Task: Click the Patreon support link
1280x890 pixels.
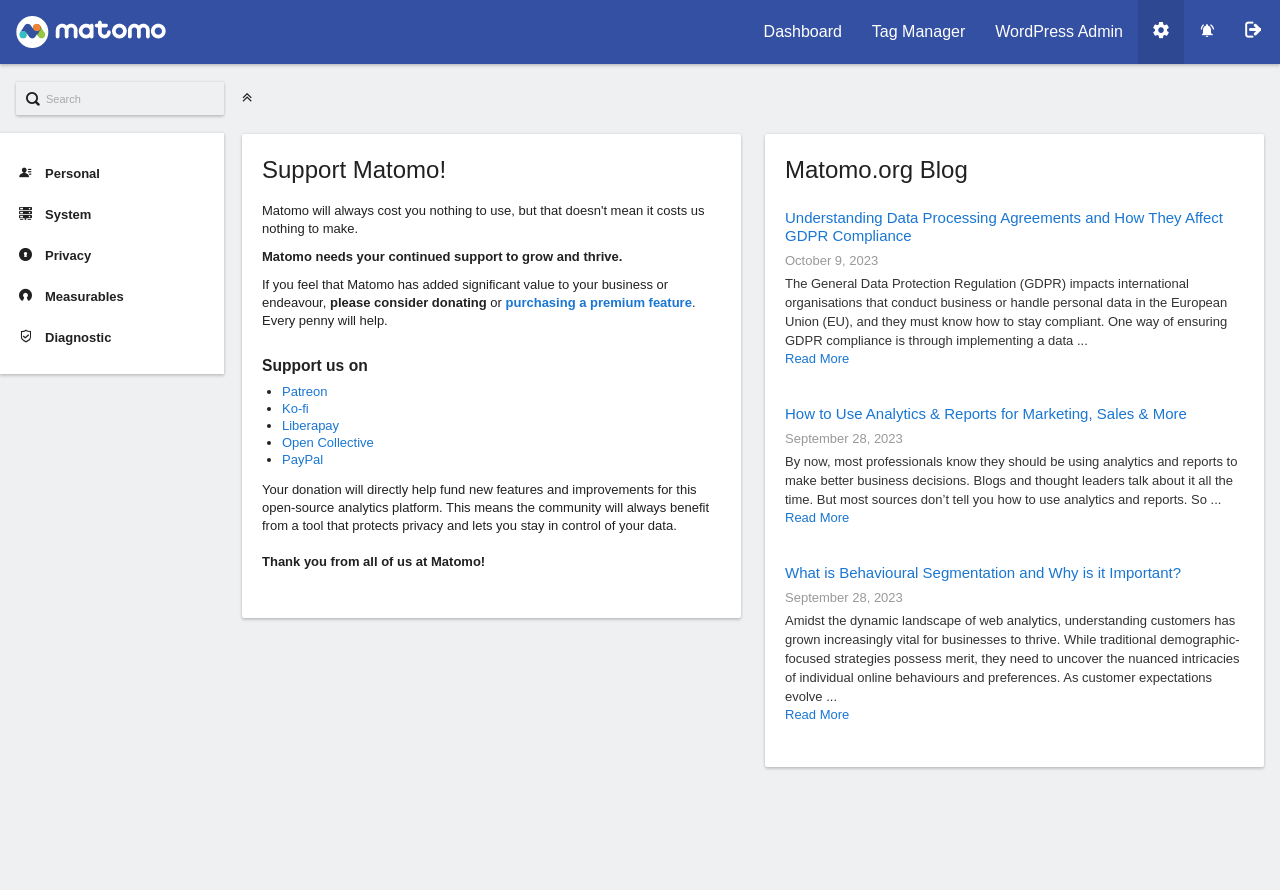Action: click(x=304, y=392)
